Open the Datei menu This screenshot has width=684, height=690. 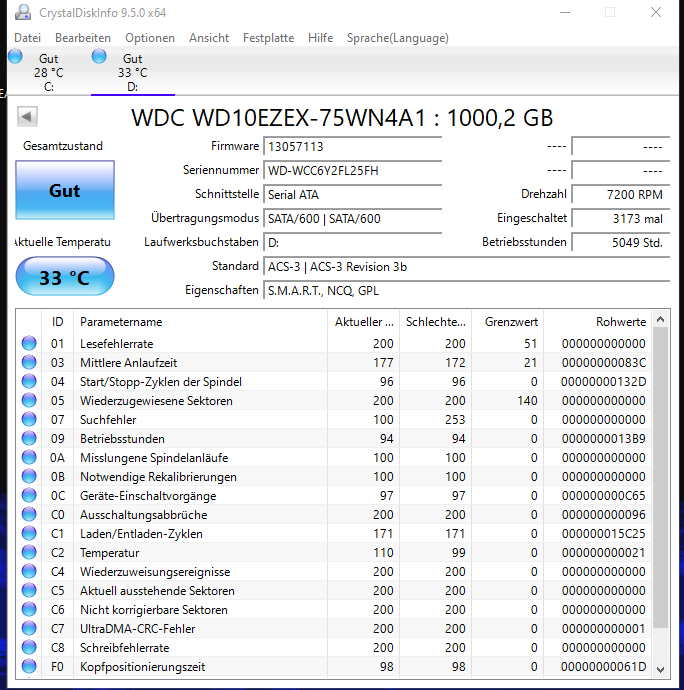27,38
